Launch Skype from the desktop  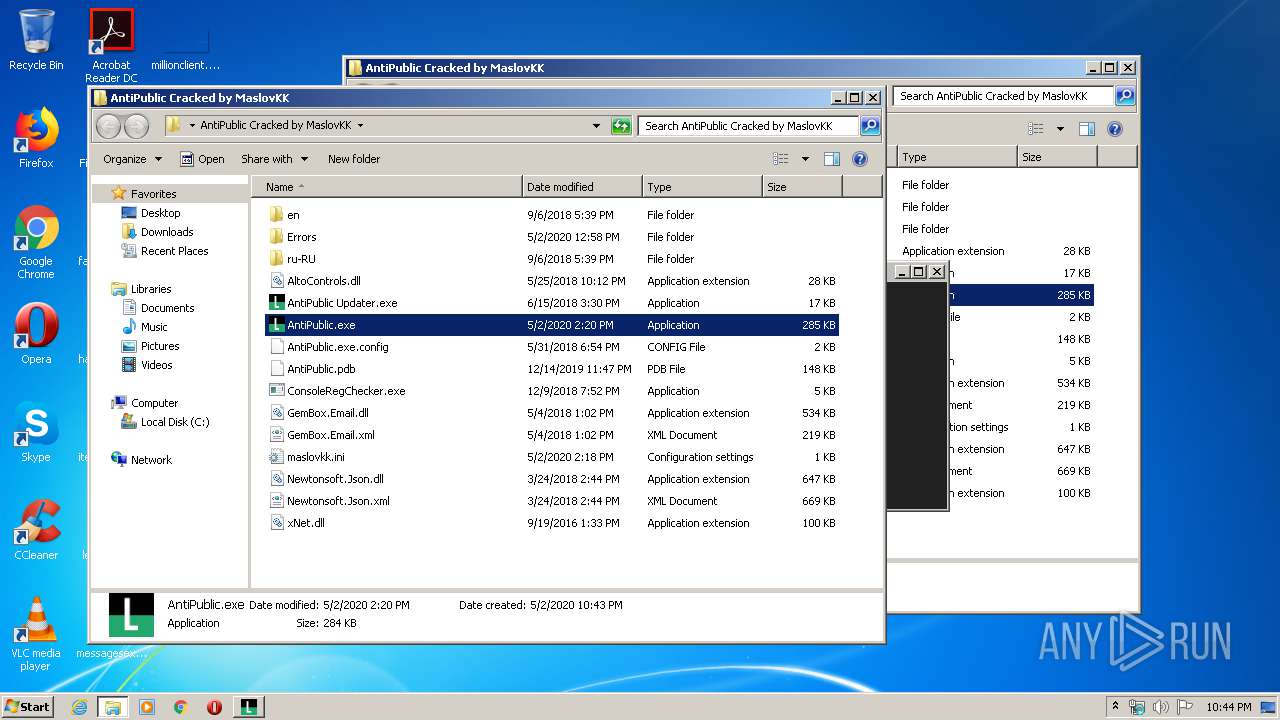tap(36, 432)
